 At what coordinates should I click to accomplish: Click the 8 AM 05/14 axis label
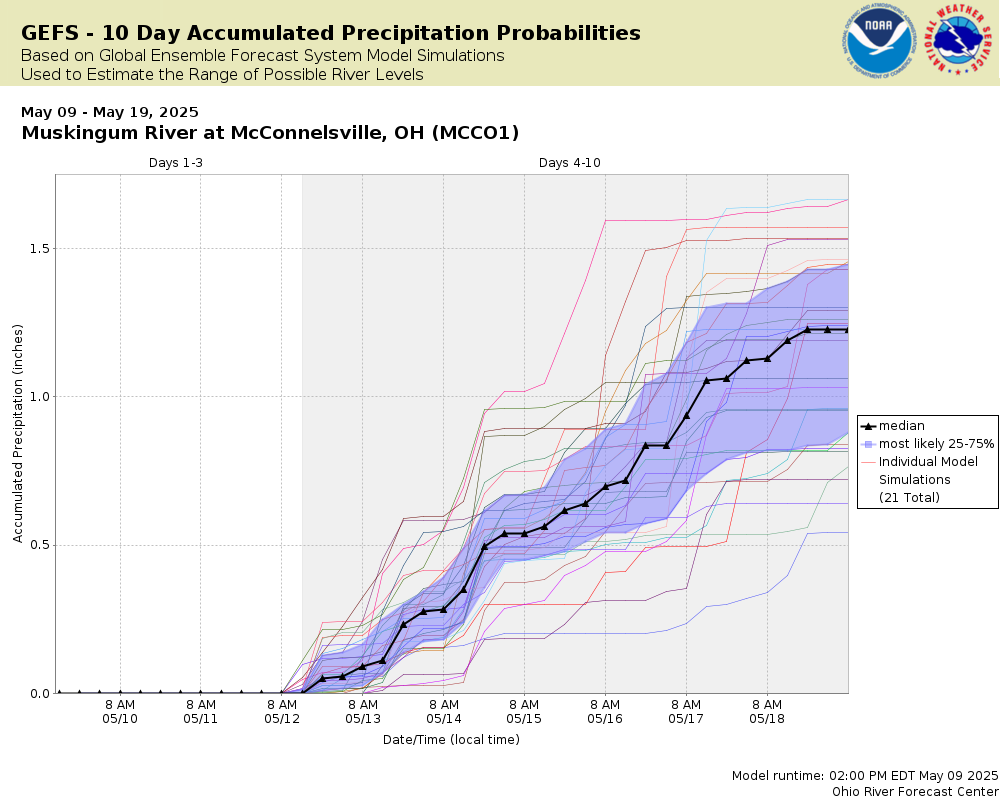pos(443,712)
